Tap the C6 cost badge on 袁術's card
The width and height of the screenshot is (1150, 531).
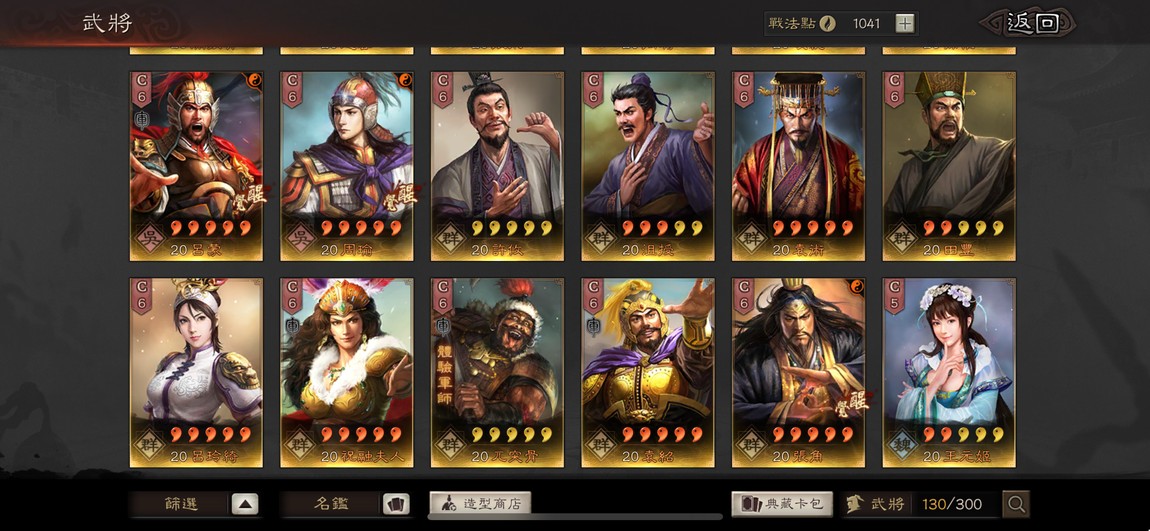[x=744, y=90]
